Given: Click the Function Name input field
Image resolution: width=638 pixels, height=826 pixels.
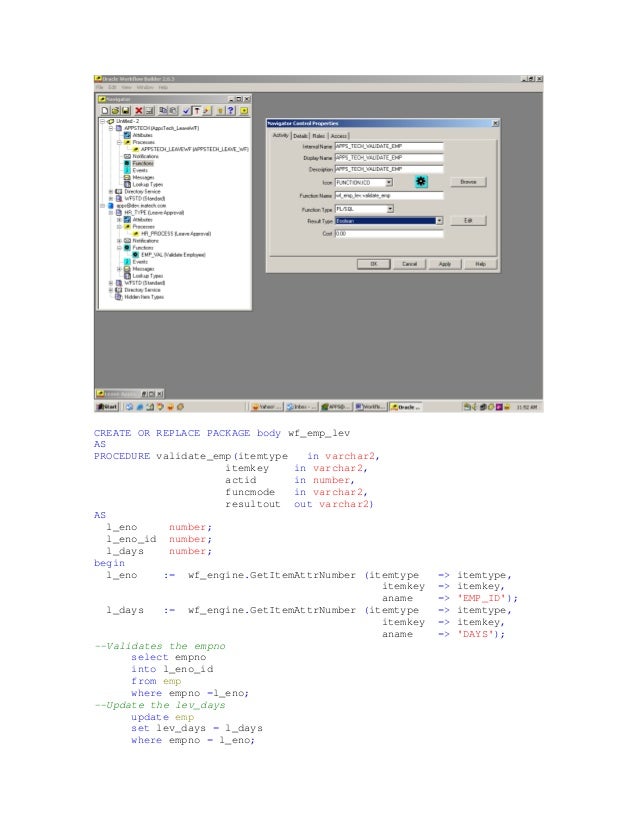Looking at the screenshot, I should (x=389, y=195).
